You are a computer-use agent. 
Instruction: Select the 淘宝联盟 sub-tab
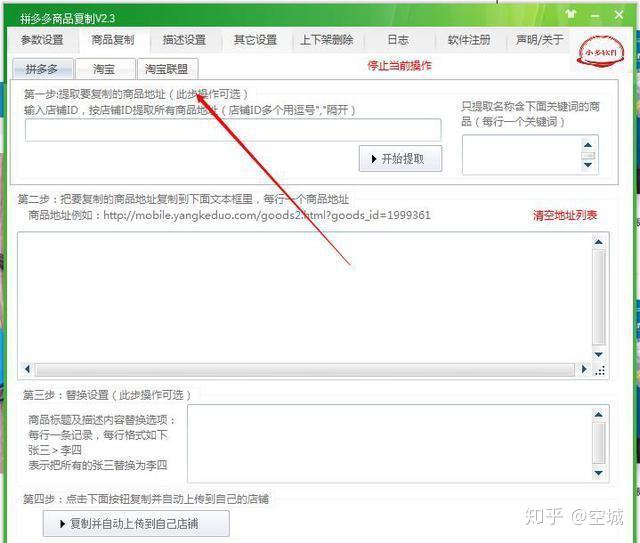(167, 69)
